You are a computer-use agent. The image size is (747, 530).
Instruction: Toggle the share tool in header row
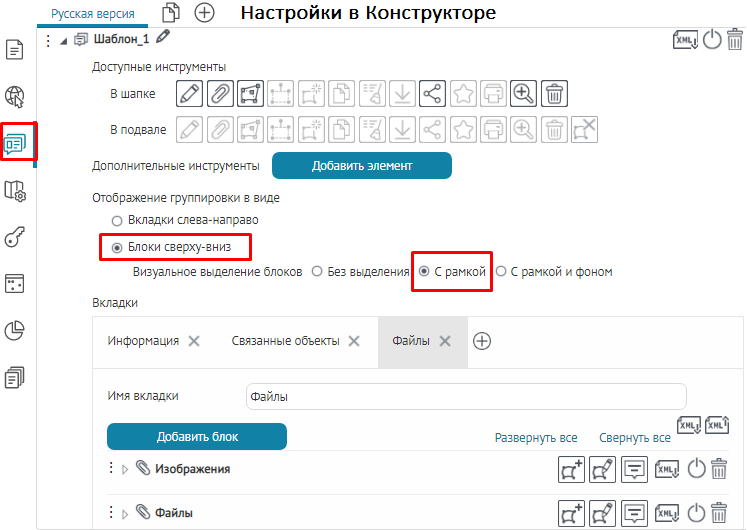pyautogui.click(x=432, y=93)
